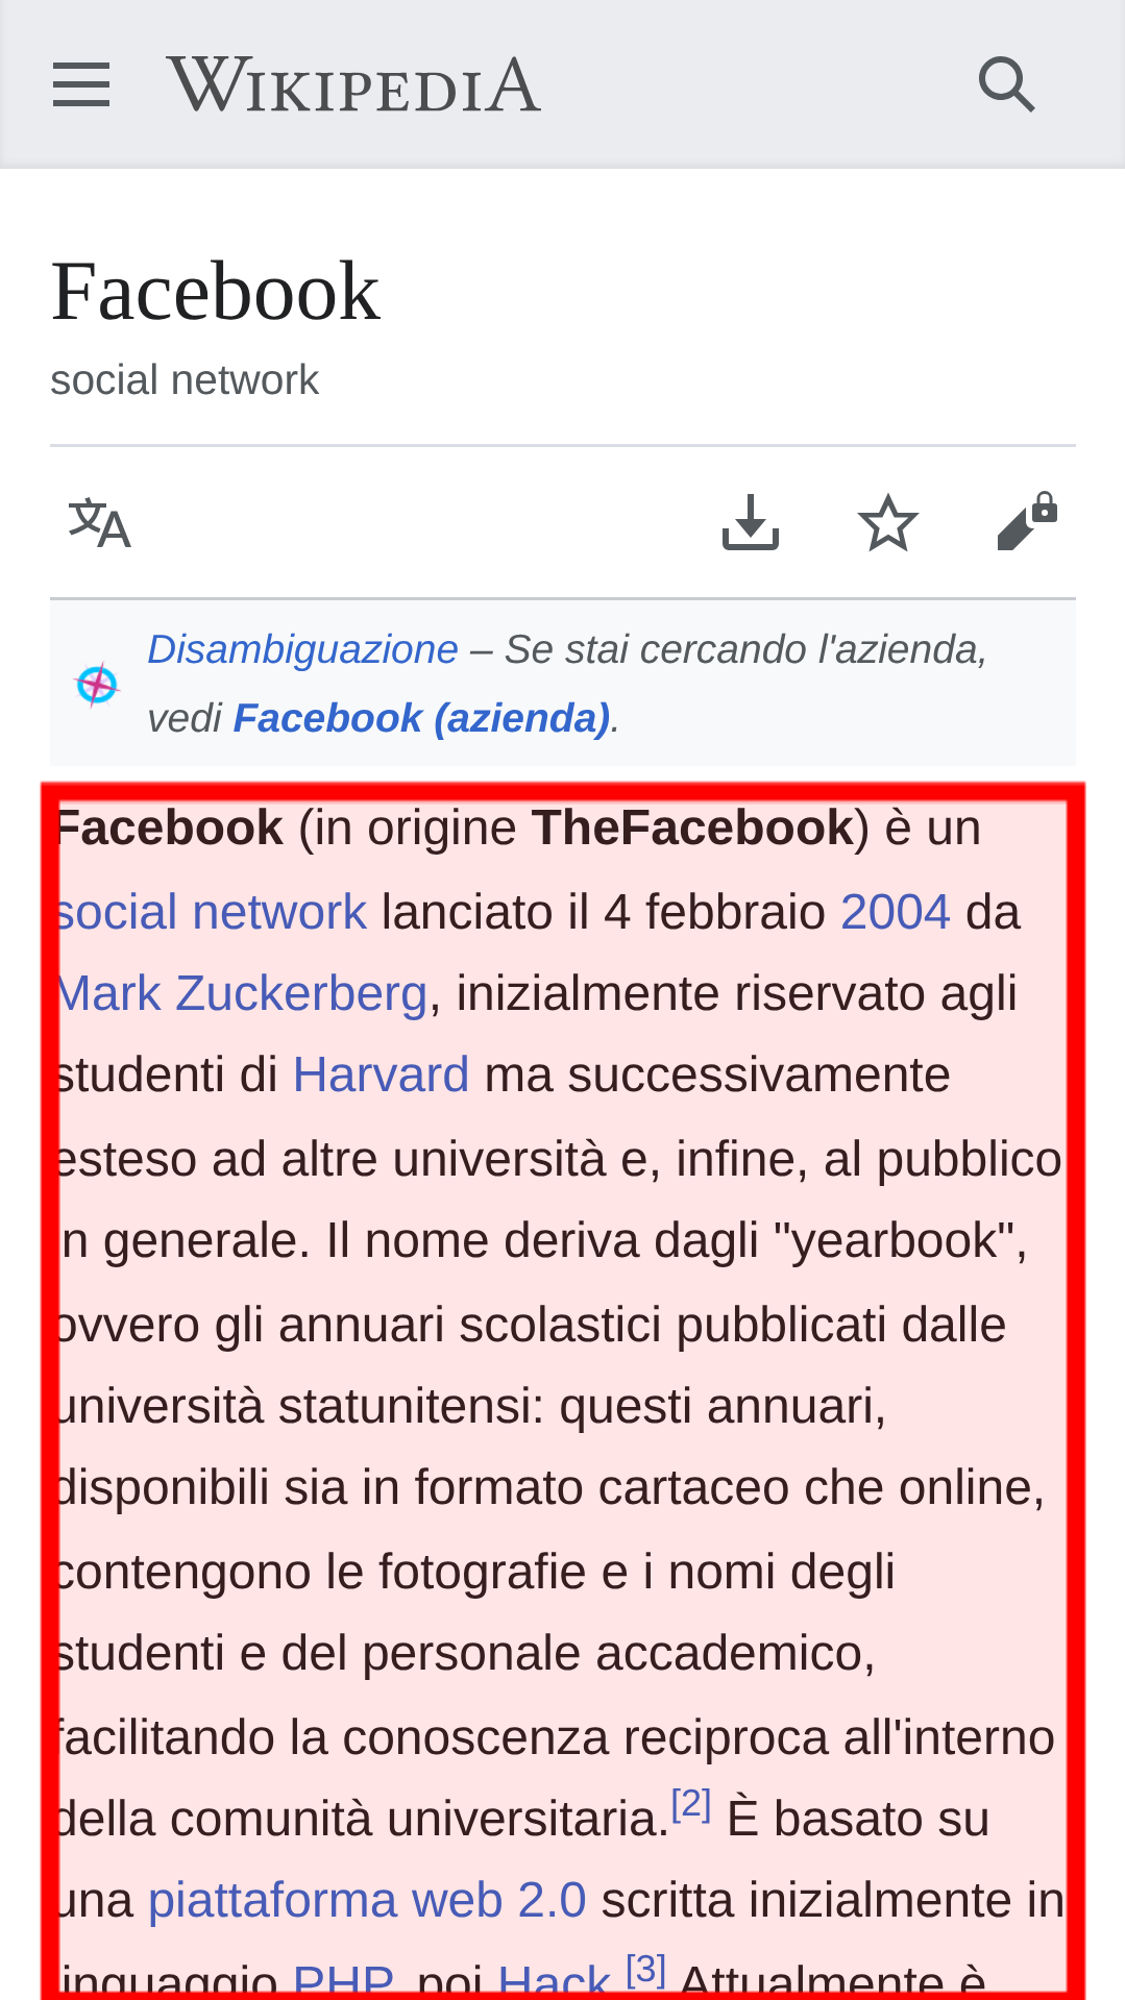Add page to watchlist via star icon
The height and width of the screenshot is (2000, 1125).
tap(888, 523)
